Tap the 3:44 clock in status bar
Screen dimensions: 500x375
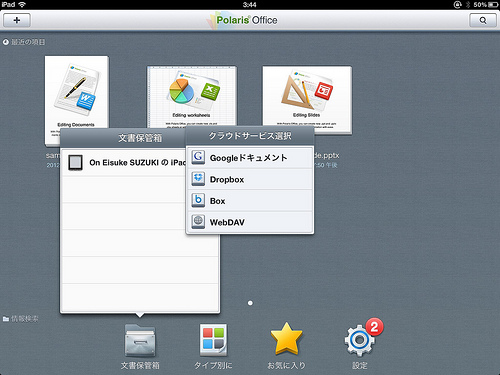[250, 5]
